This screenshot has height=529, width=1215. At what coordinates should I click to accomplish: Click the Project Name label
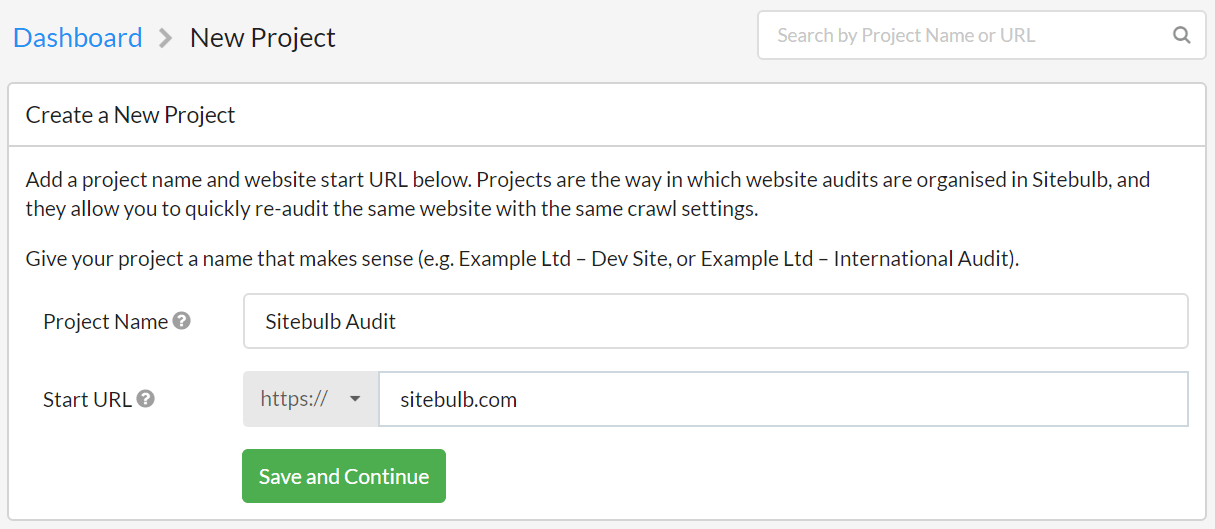(106, 321)
